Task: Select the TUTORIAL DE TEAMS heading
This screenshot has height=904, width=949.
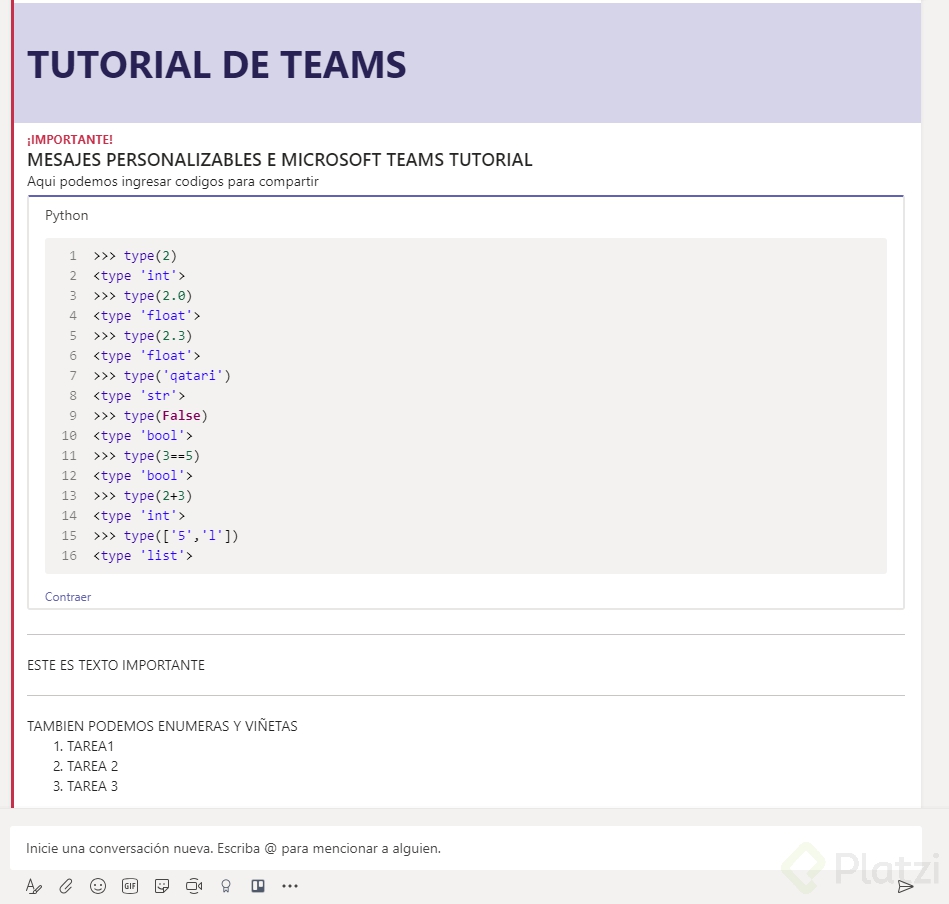Action: point(217,65)
